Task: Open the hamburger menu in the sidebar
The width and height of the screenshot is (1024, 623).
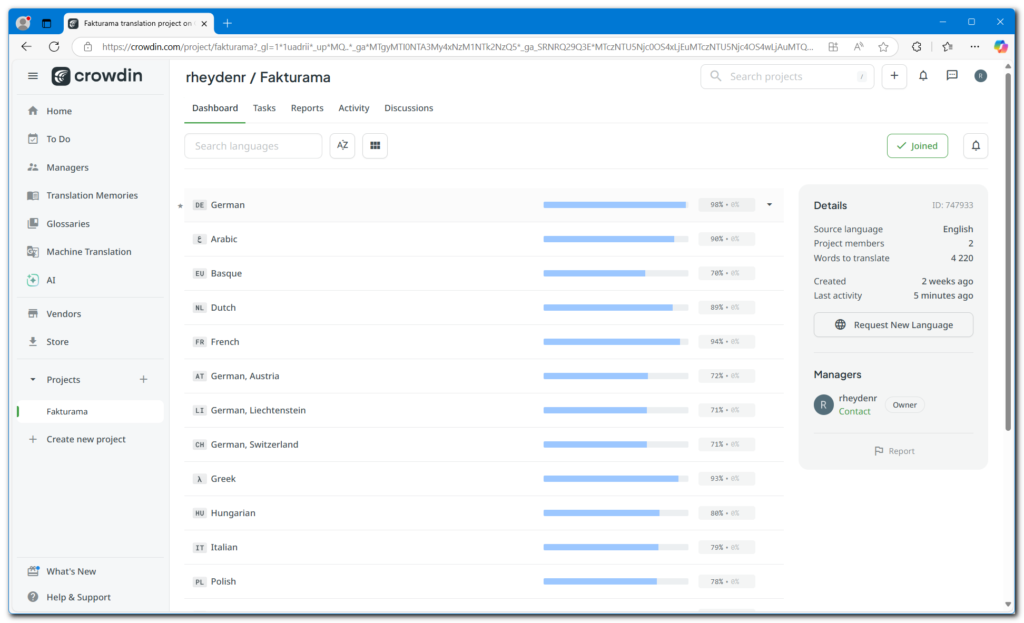Action: click(x=33, y=76)
